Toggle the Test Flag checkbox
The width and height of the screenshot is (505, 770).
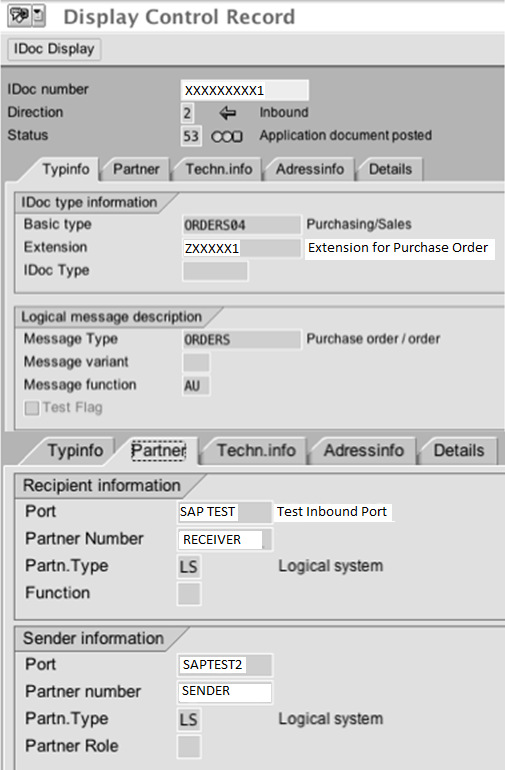(x=32, y=408)
